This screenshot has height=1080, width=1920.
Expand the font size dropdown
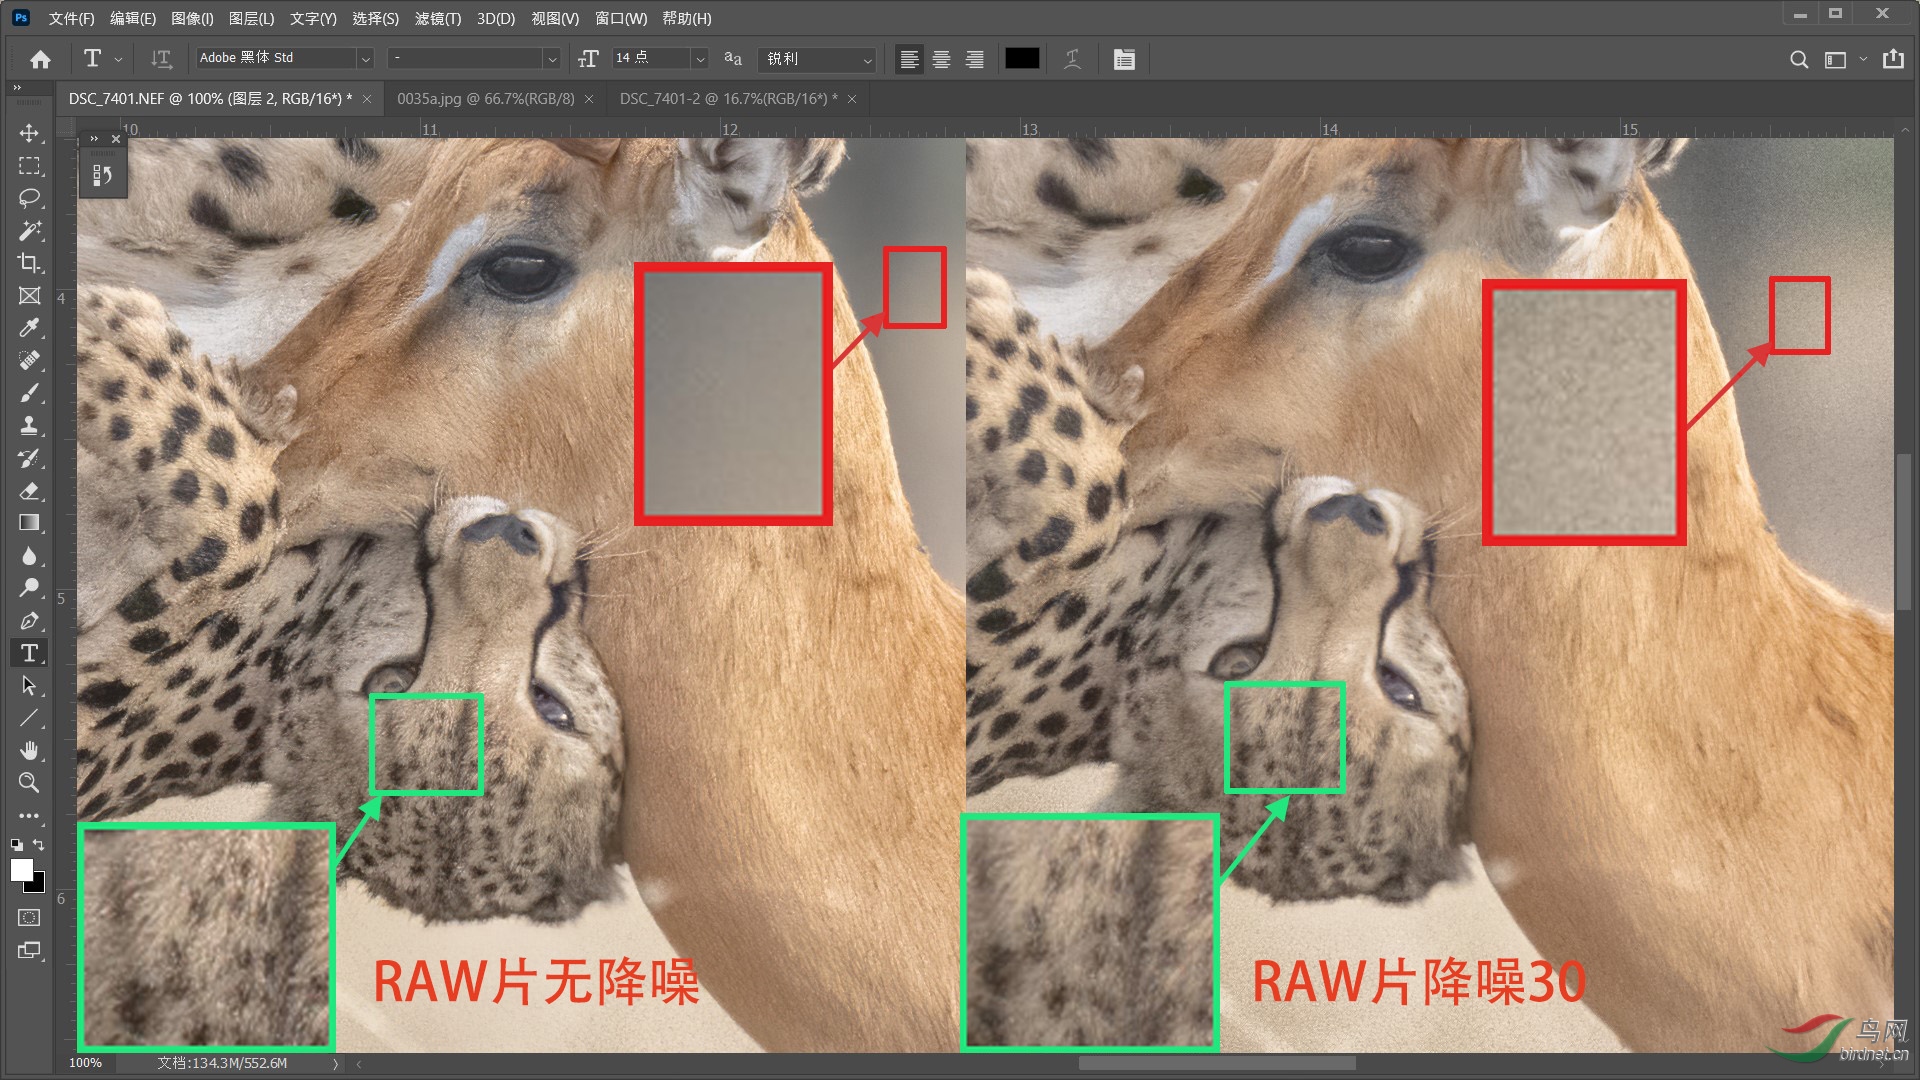700,59
